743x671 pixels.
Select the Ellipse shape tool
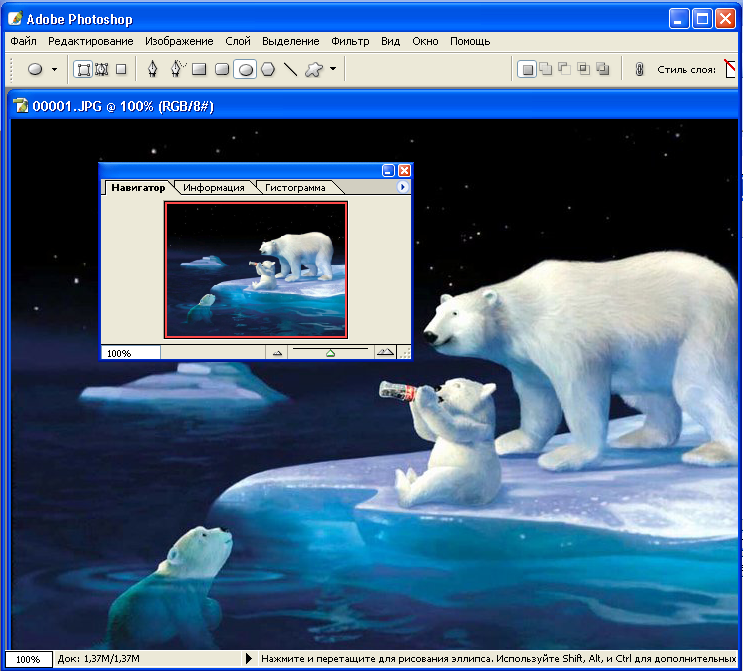point(245,70)
